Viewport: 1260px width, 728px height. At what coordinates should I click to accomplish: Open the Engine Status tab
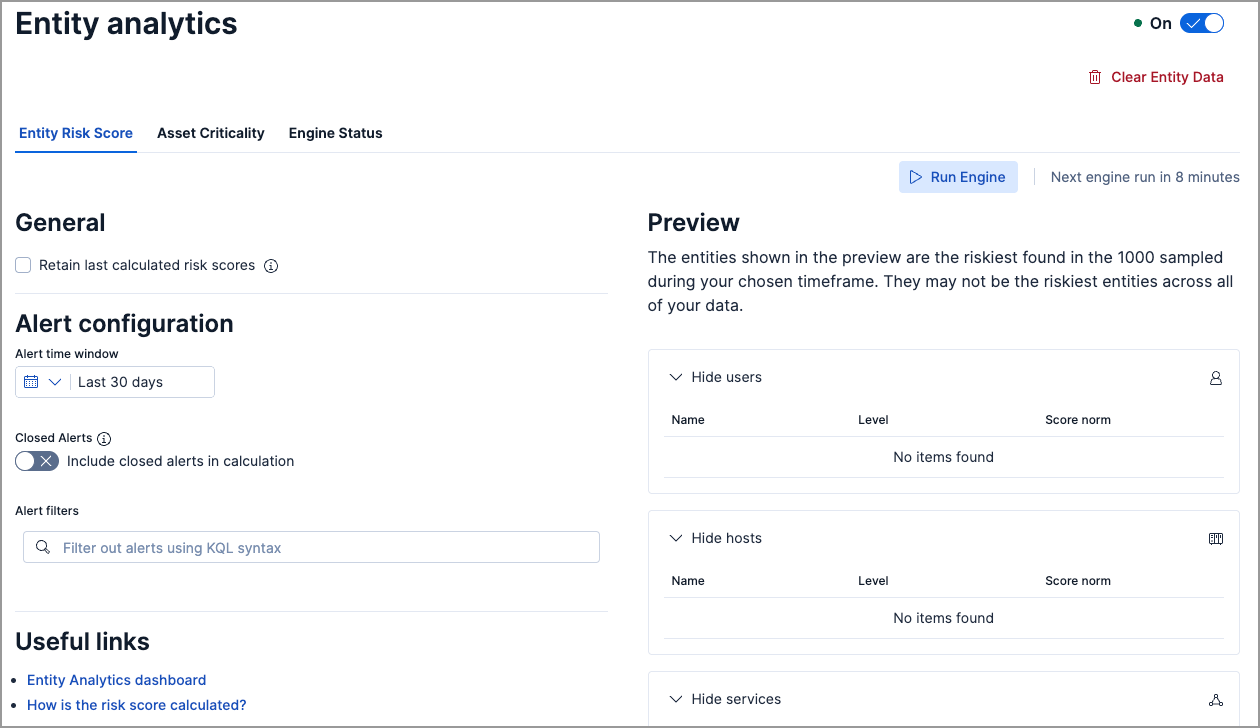[335, 133]
